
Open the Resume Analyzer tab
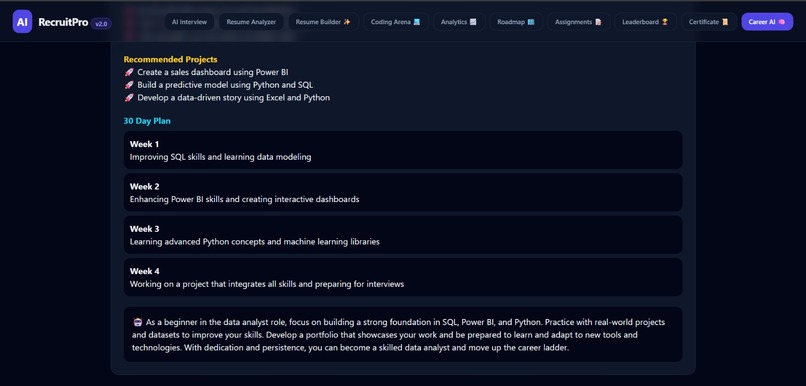(251, 22)
